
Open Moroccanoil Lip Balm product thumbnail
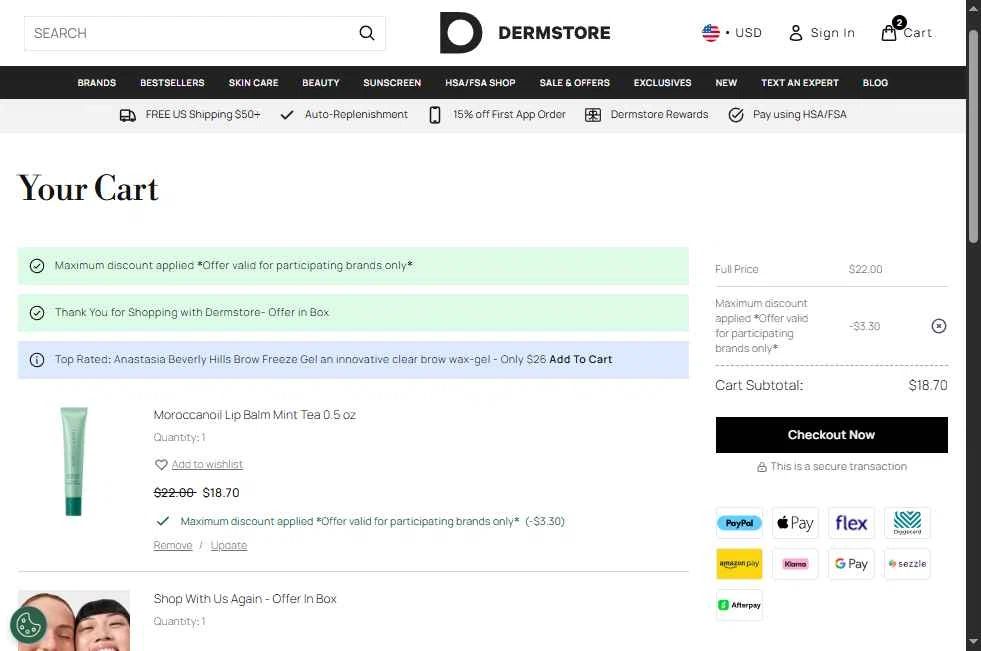point(74,462)
